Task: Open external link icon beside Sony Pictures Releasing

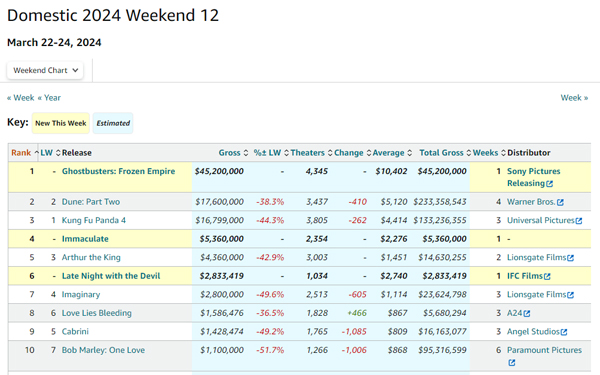Action: (x=549, y=184)
